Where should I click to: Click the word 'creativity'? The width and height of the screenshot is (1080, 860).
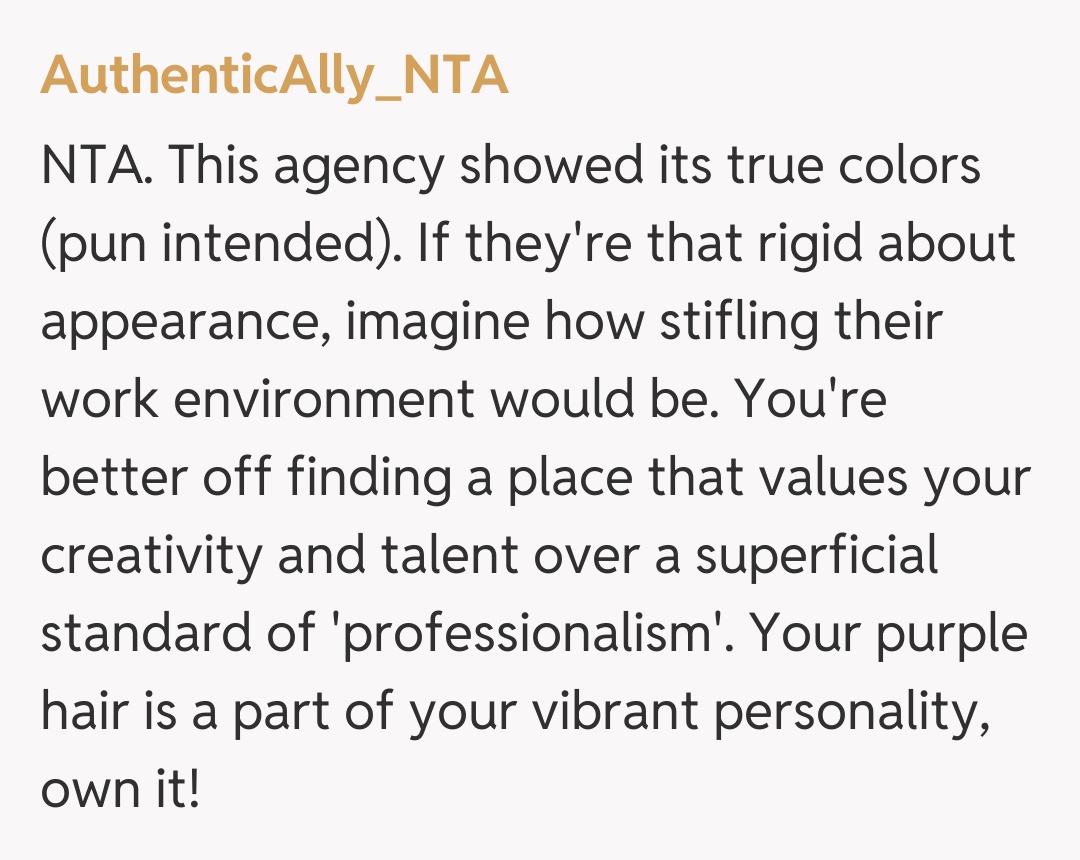click(x=150, y=555)
